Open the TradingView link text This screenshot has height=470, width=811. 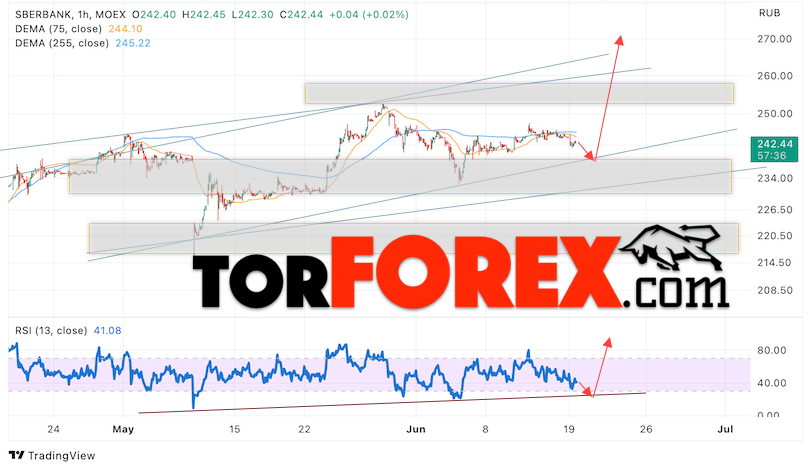62,456
